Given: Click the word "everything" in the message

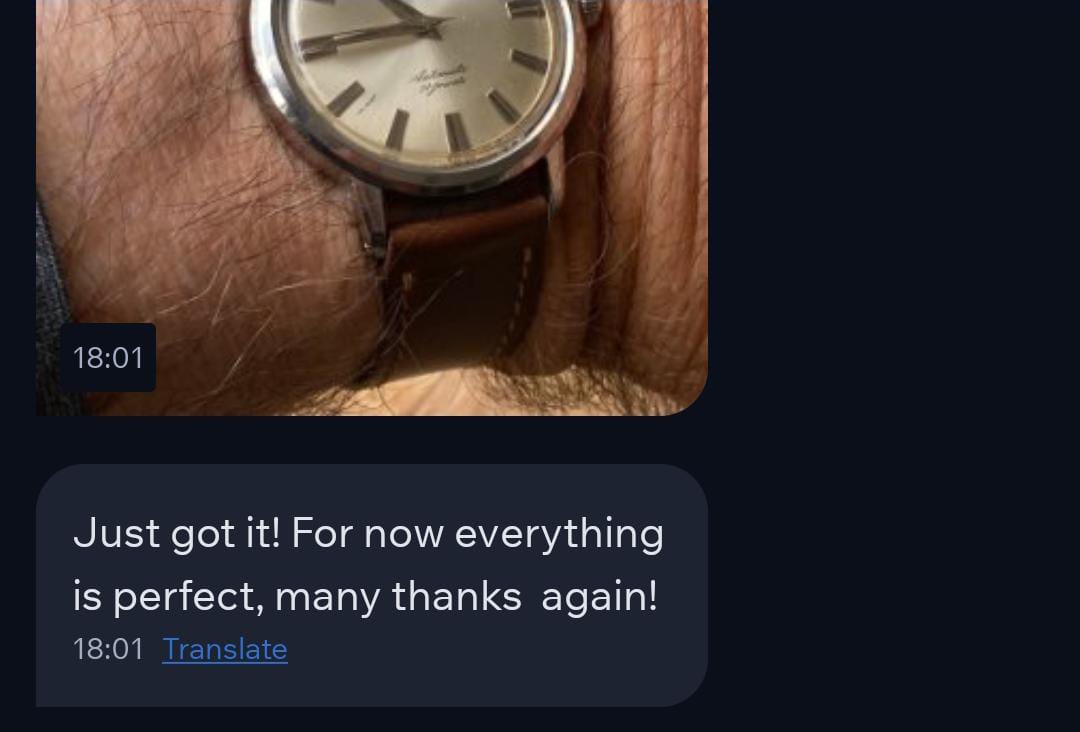Looking at the screenshot, I should click(559, 535).
